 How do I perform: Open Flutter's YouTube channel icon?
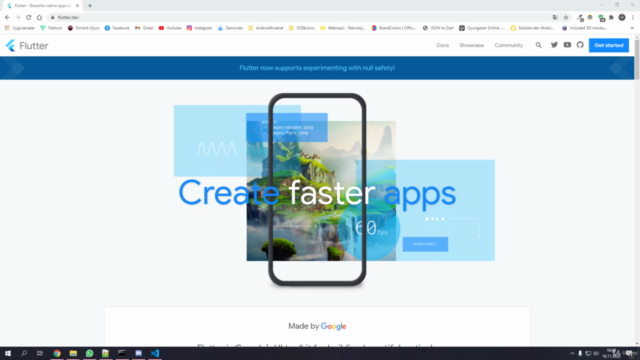point(567,45)
